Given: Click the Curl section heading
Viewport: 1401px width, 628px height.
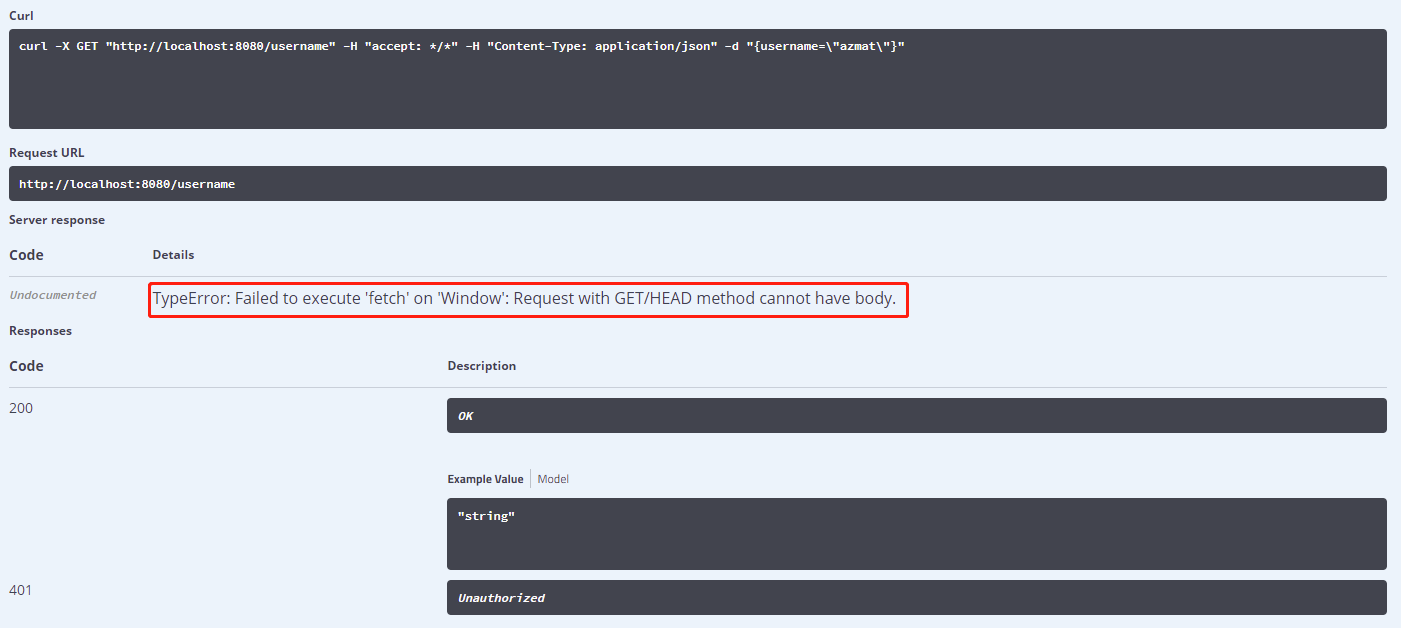Looking at the screenshot, I should tap(21, 16).
